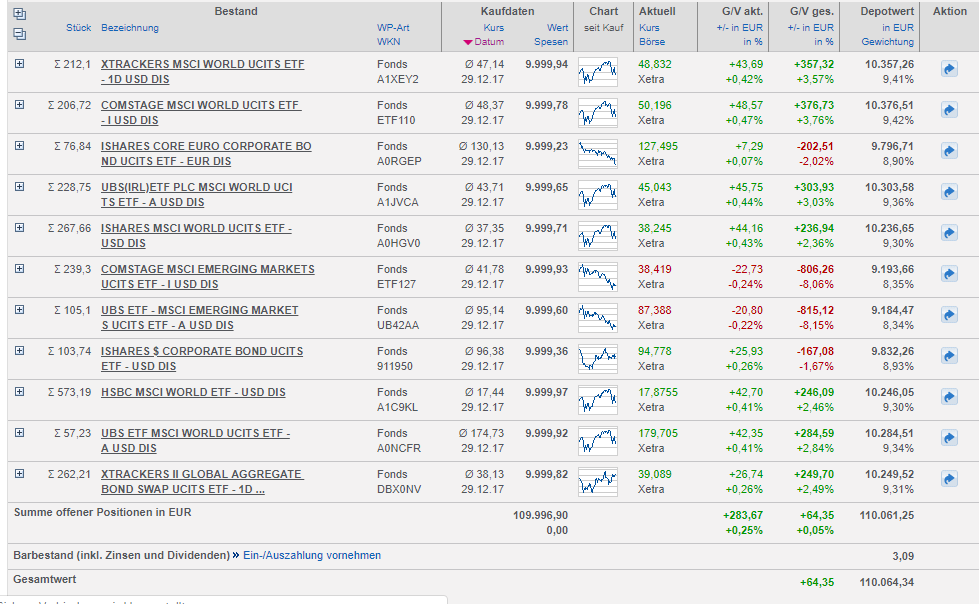The height and width of the screenshot is (604, 979).
Task: Expand the HSBC MSCI WORLD ETF row
Action: click(x=19, y=391)
